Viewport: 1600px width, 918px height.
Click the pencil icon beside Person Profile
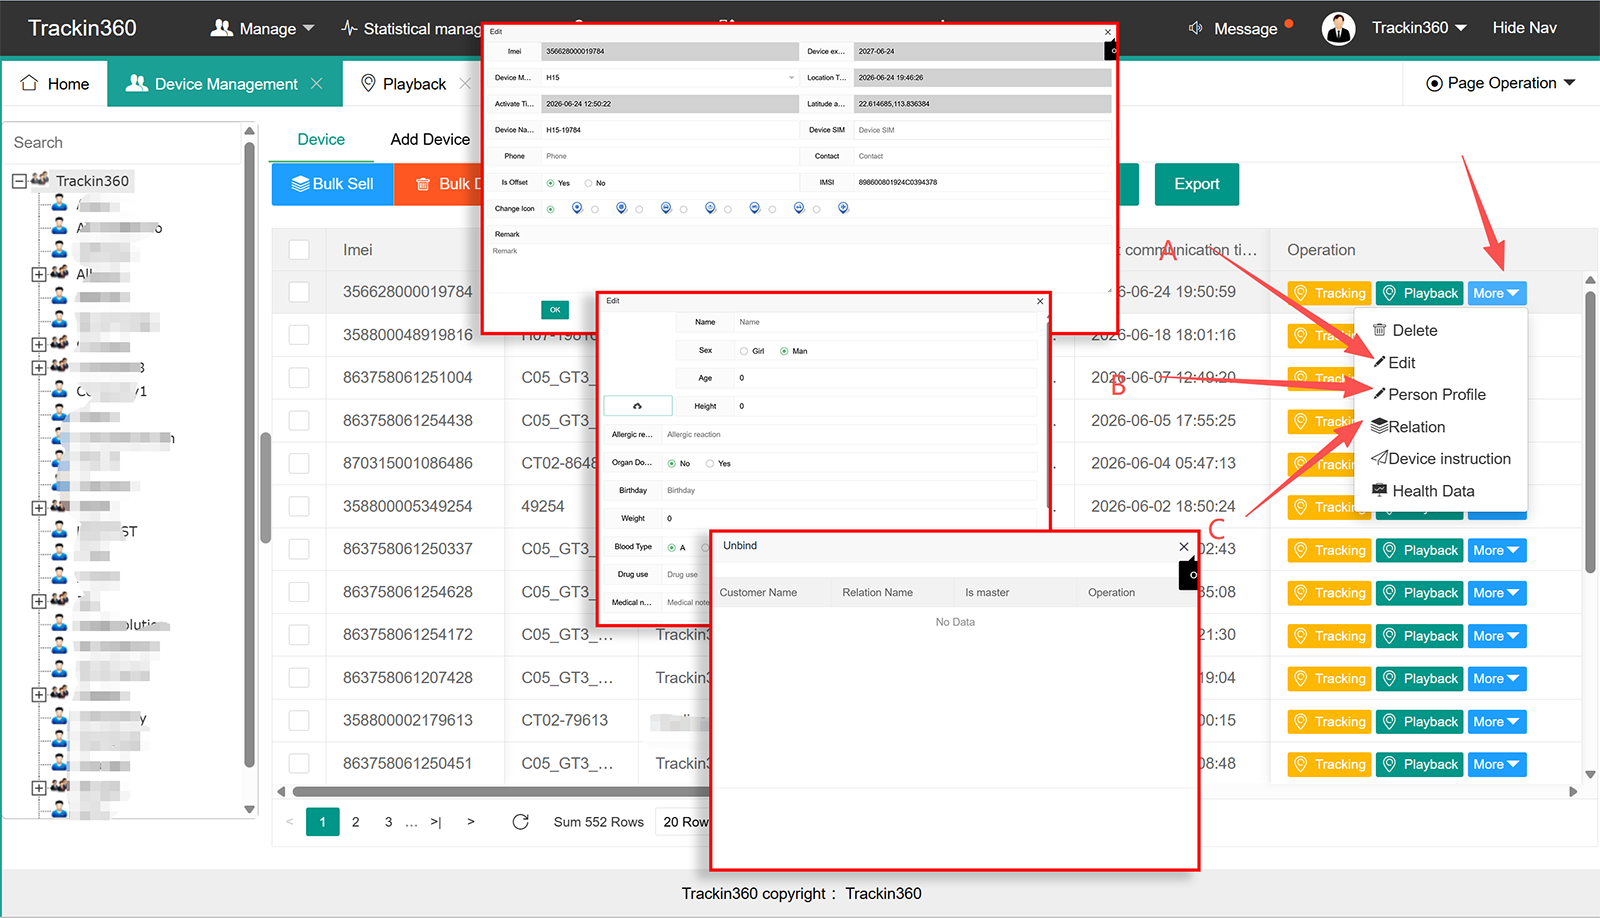tap(1379, 393)
